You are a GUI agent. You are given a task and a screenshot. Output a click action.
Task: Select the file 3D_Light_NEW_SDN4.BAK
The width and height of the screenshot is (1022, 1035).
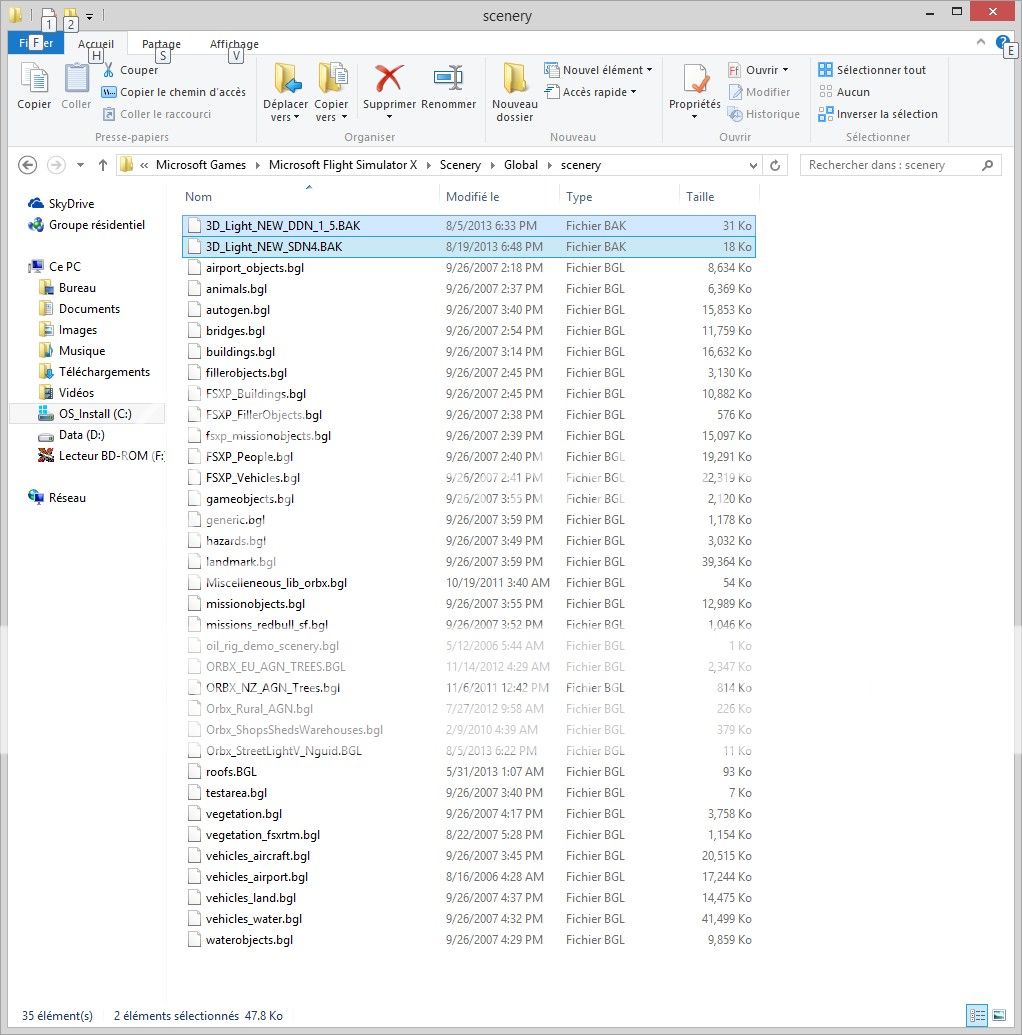click(x=469, y=247)
